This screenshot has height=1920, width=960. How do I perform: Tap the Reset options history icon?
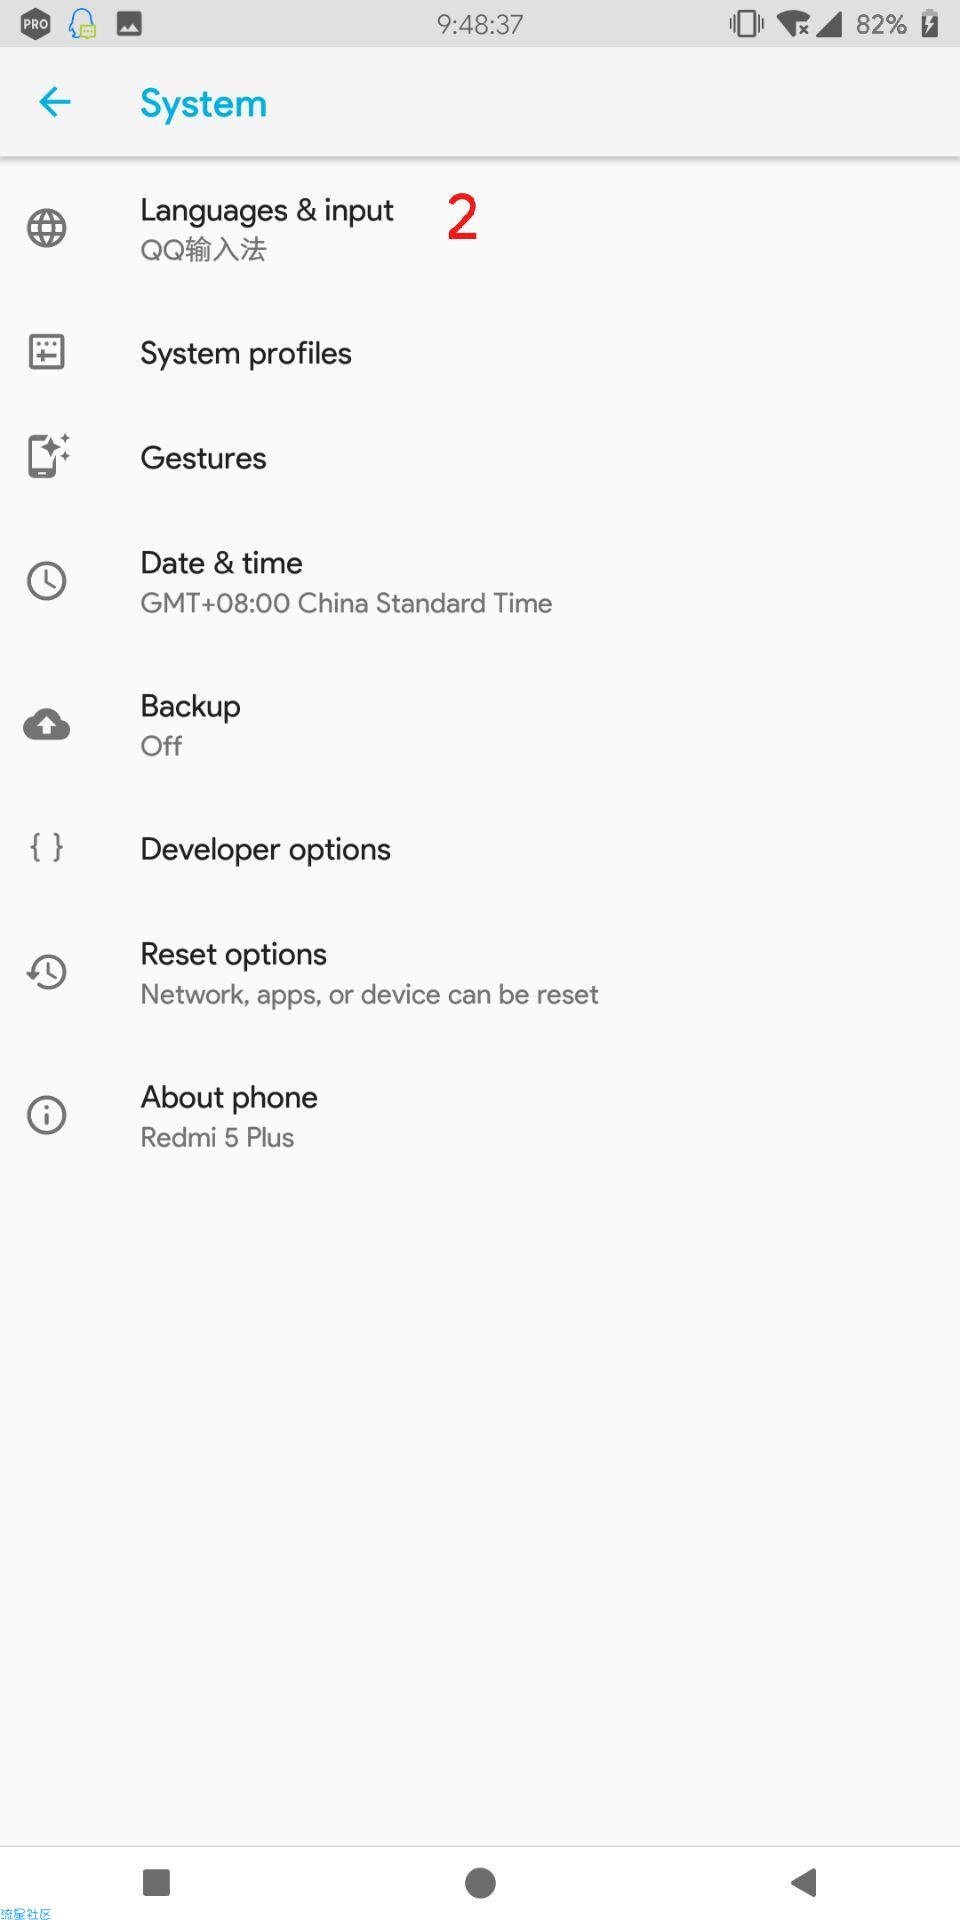click(x=47, y=972)
